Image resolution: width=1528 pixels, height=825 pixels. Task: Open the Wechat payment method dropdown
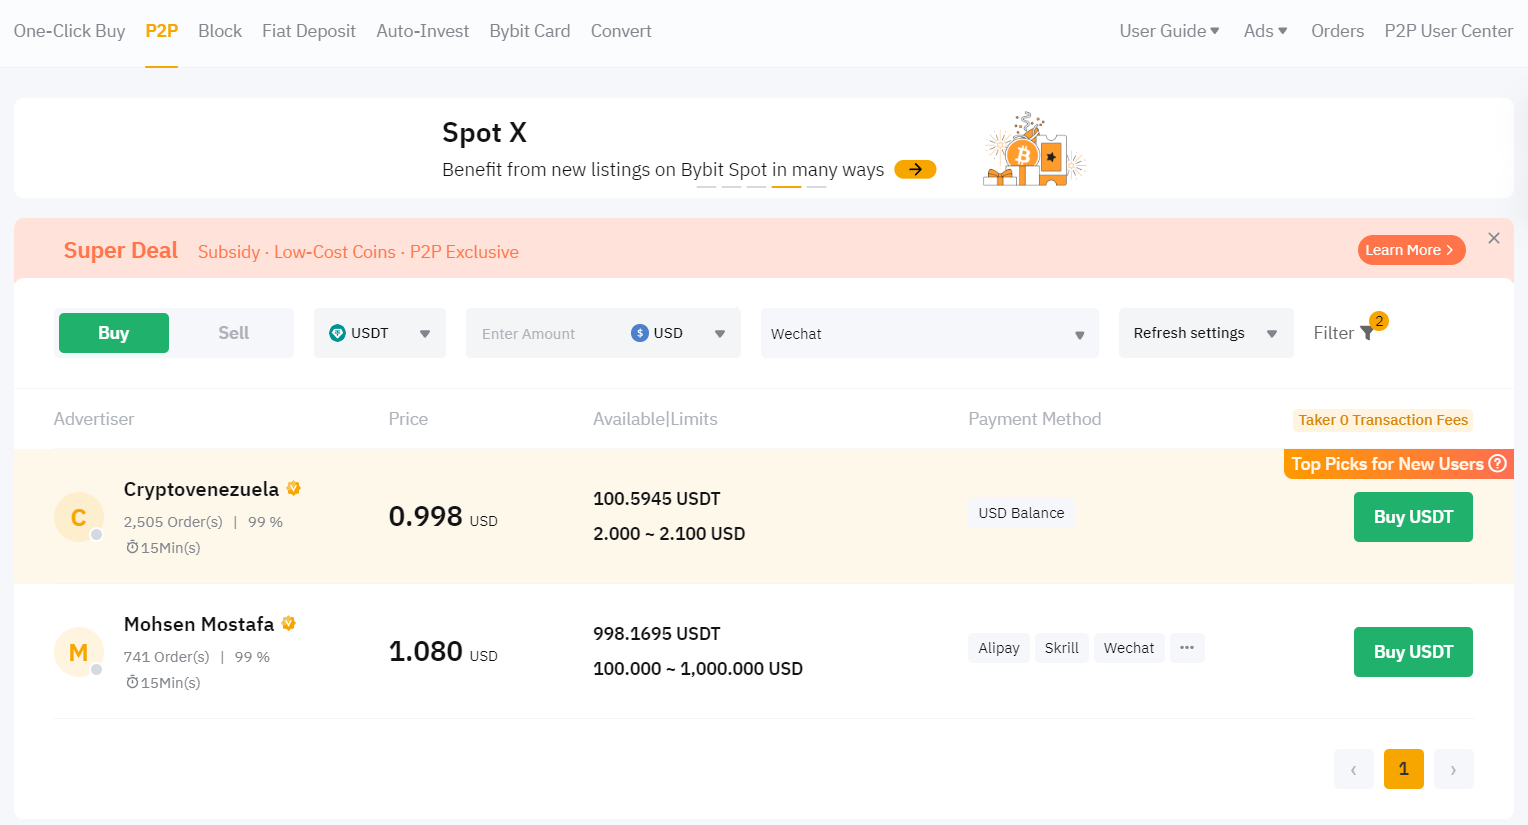[929, 333]
